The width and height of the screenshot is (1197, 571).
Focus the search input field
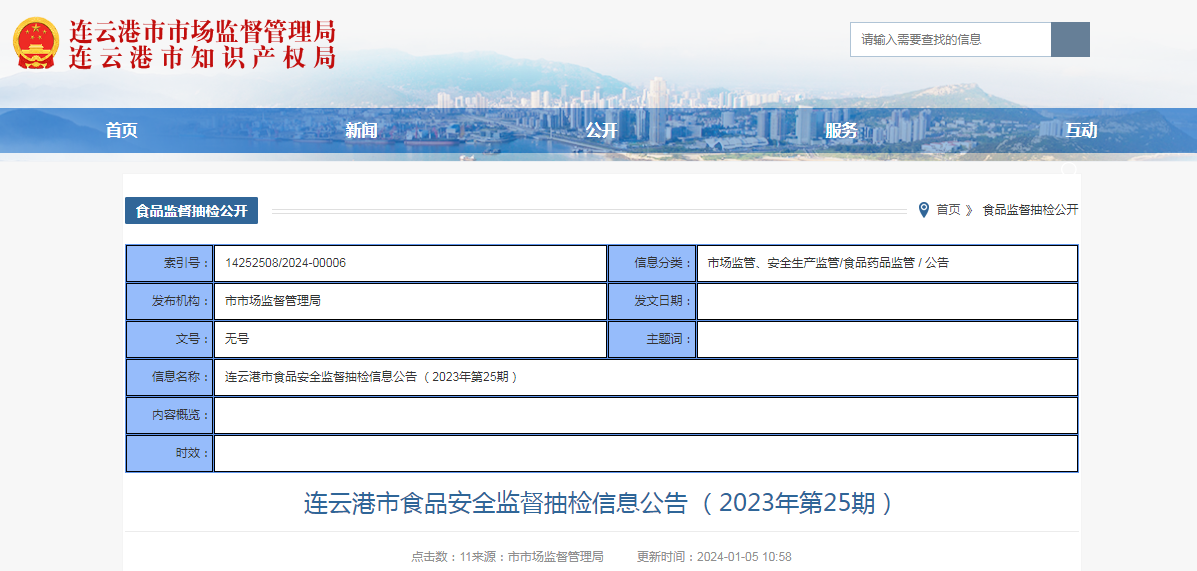pos(950,40)
